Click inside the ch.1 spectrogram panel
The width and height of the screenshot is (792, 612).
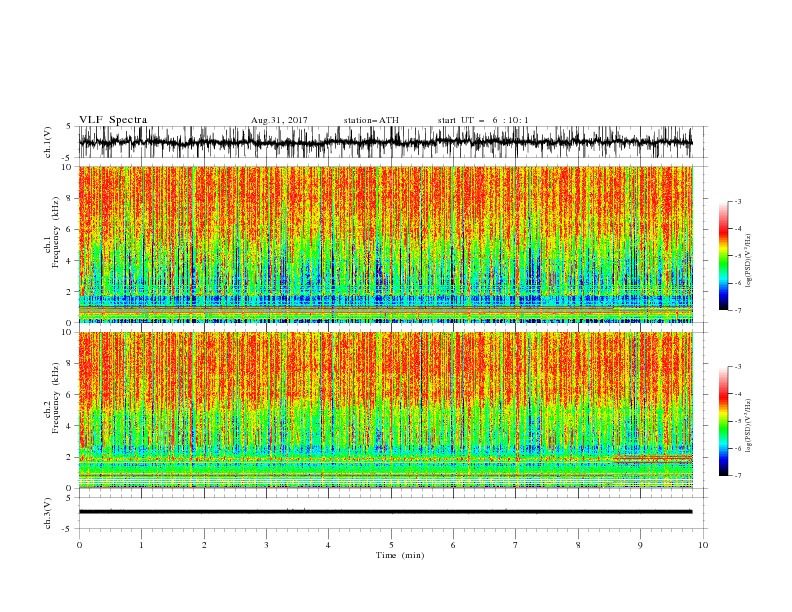[x=385, y=244]
